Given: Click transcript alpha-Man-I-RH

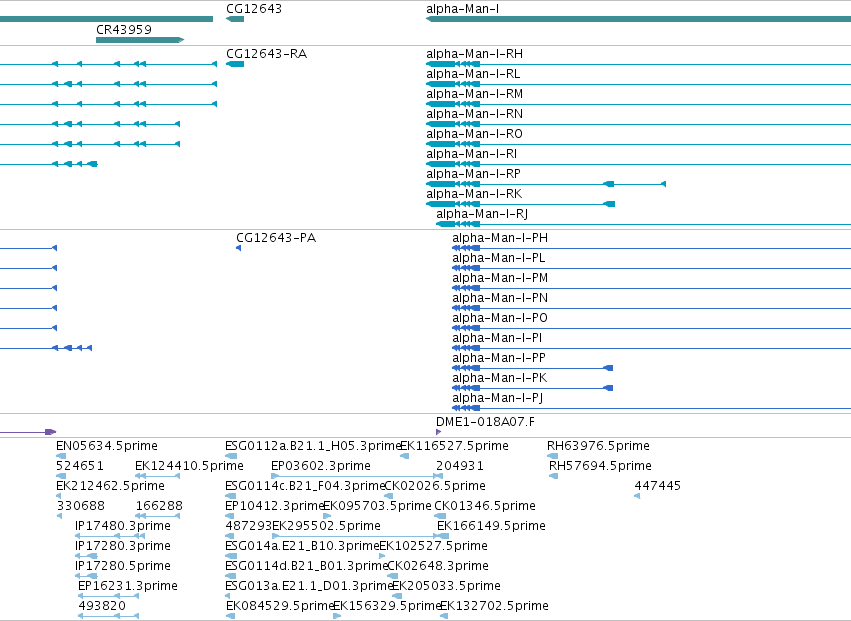Looking at the screenshot, I should pyautogui.click(x=638, y=64).
